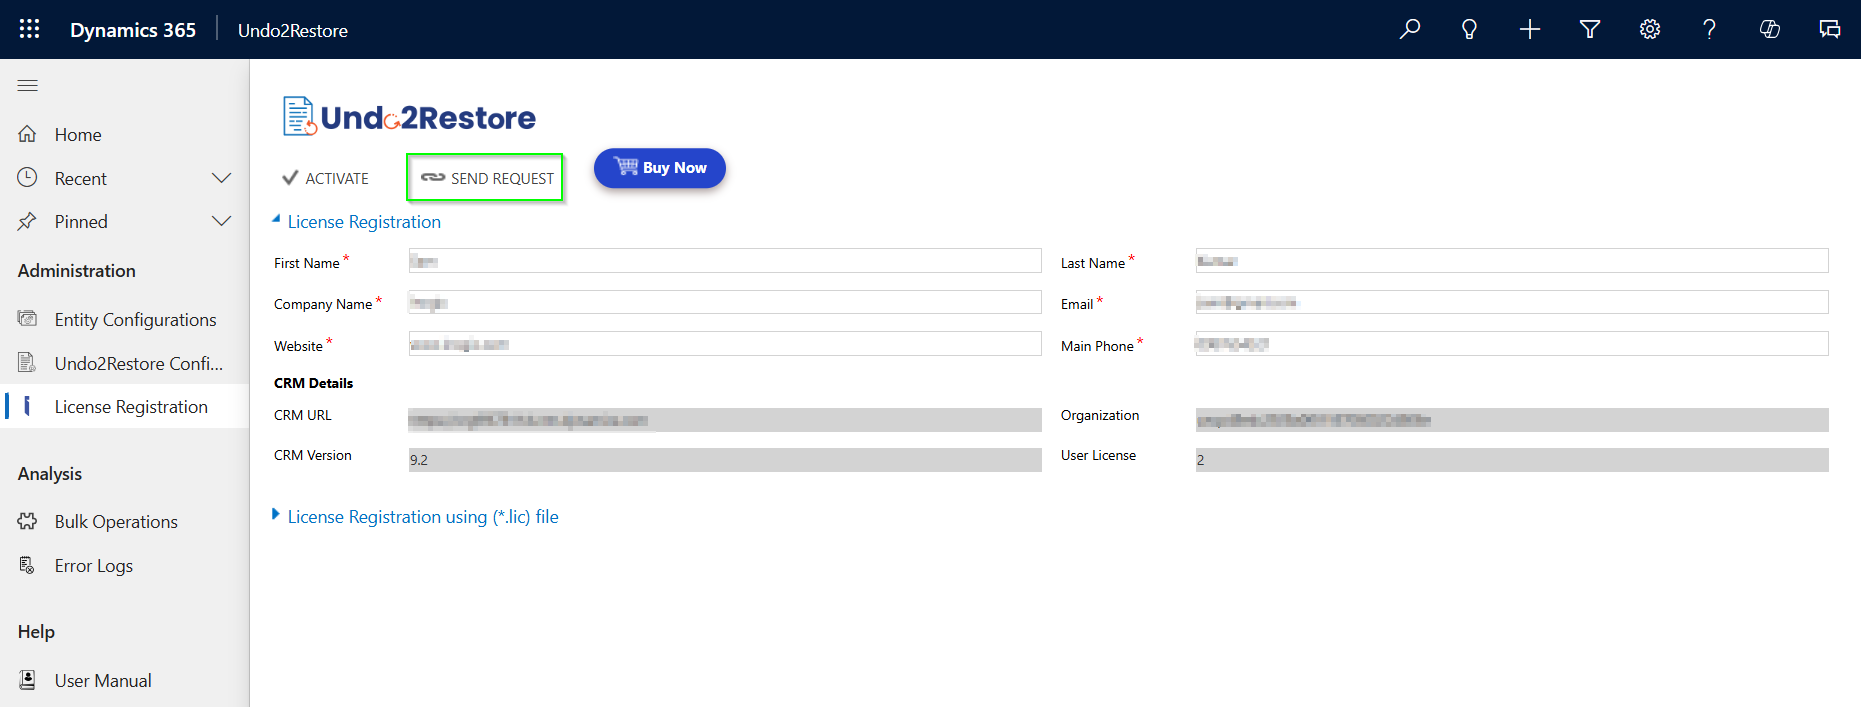Expand the Recent chevron
The height and width of the screenshot is (707, 1861).
coord(221,178)
